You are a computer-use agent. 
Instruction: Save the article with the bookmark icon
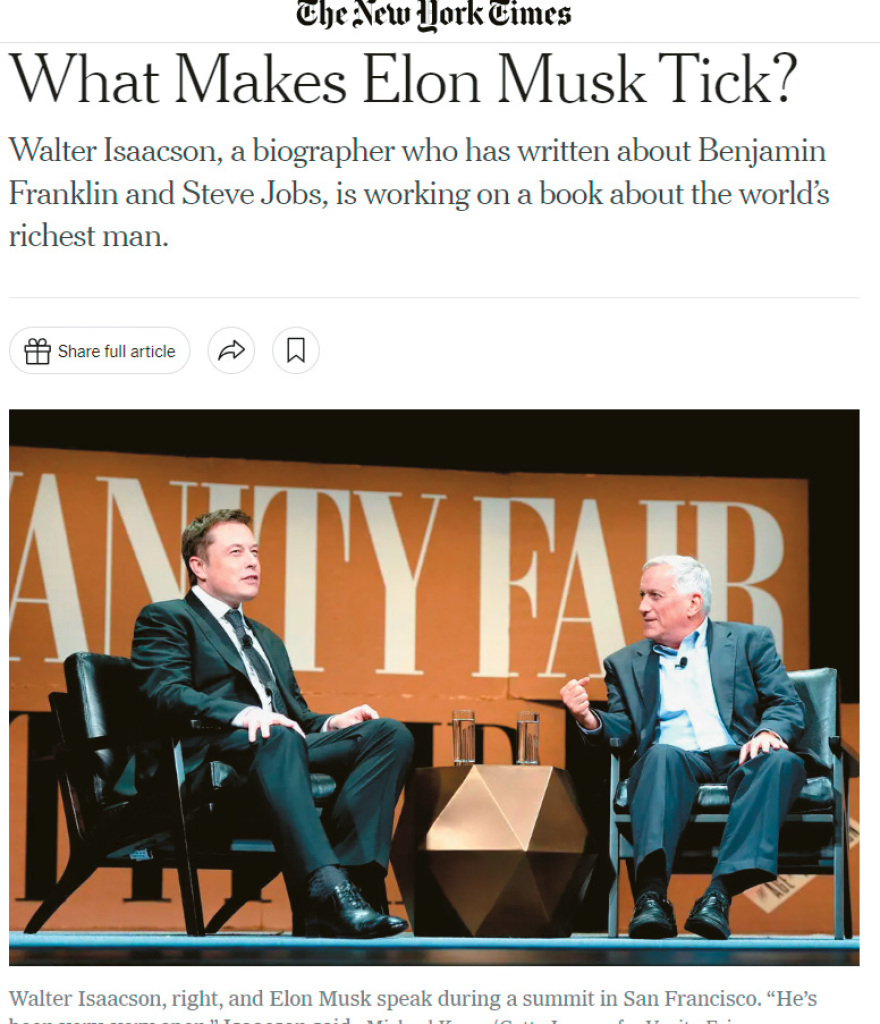[296, 351]
